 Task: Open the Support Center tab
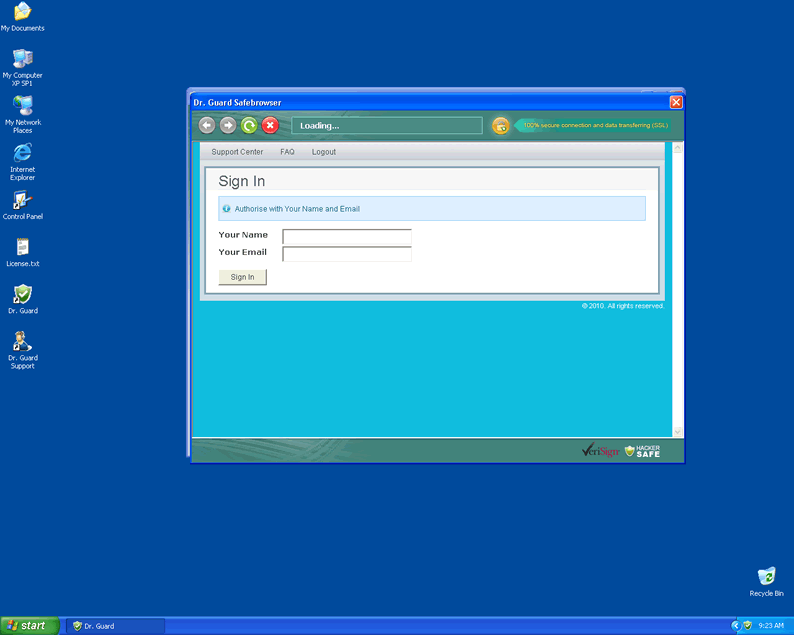pos(237,152)
